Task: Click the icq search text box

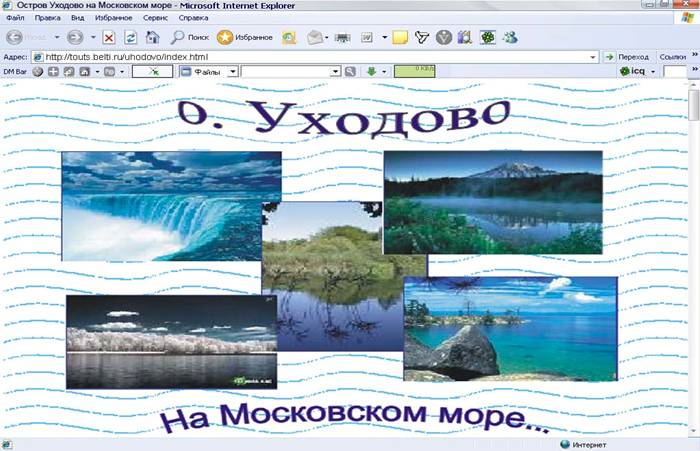Action: click(675, 71)
